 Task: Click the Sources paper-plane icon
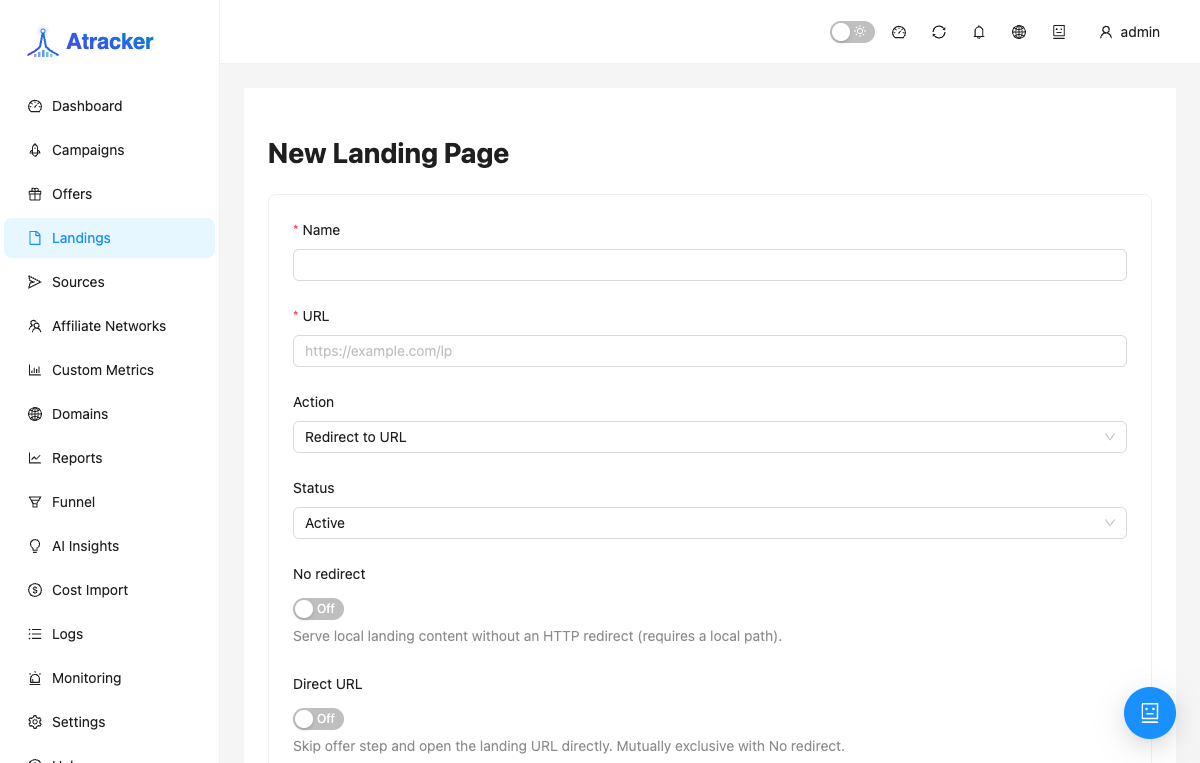[x=35, y=282]
